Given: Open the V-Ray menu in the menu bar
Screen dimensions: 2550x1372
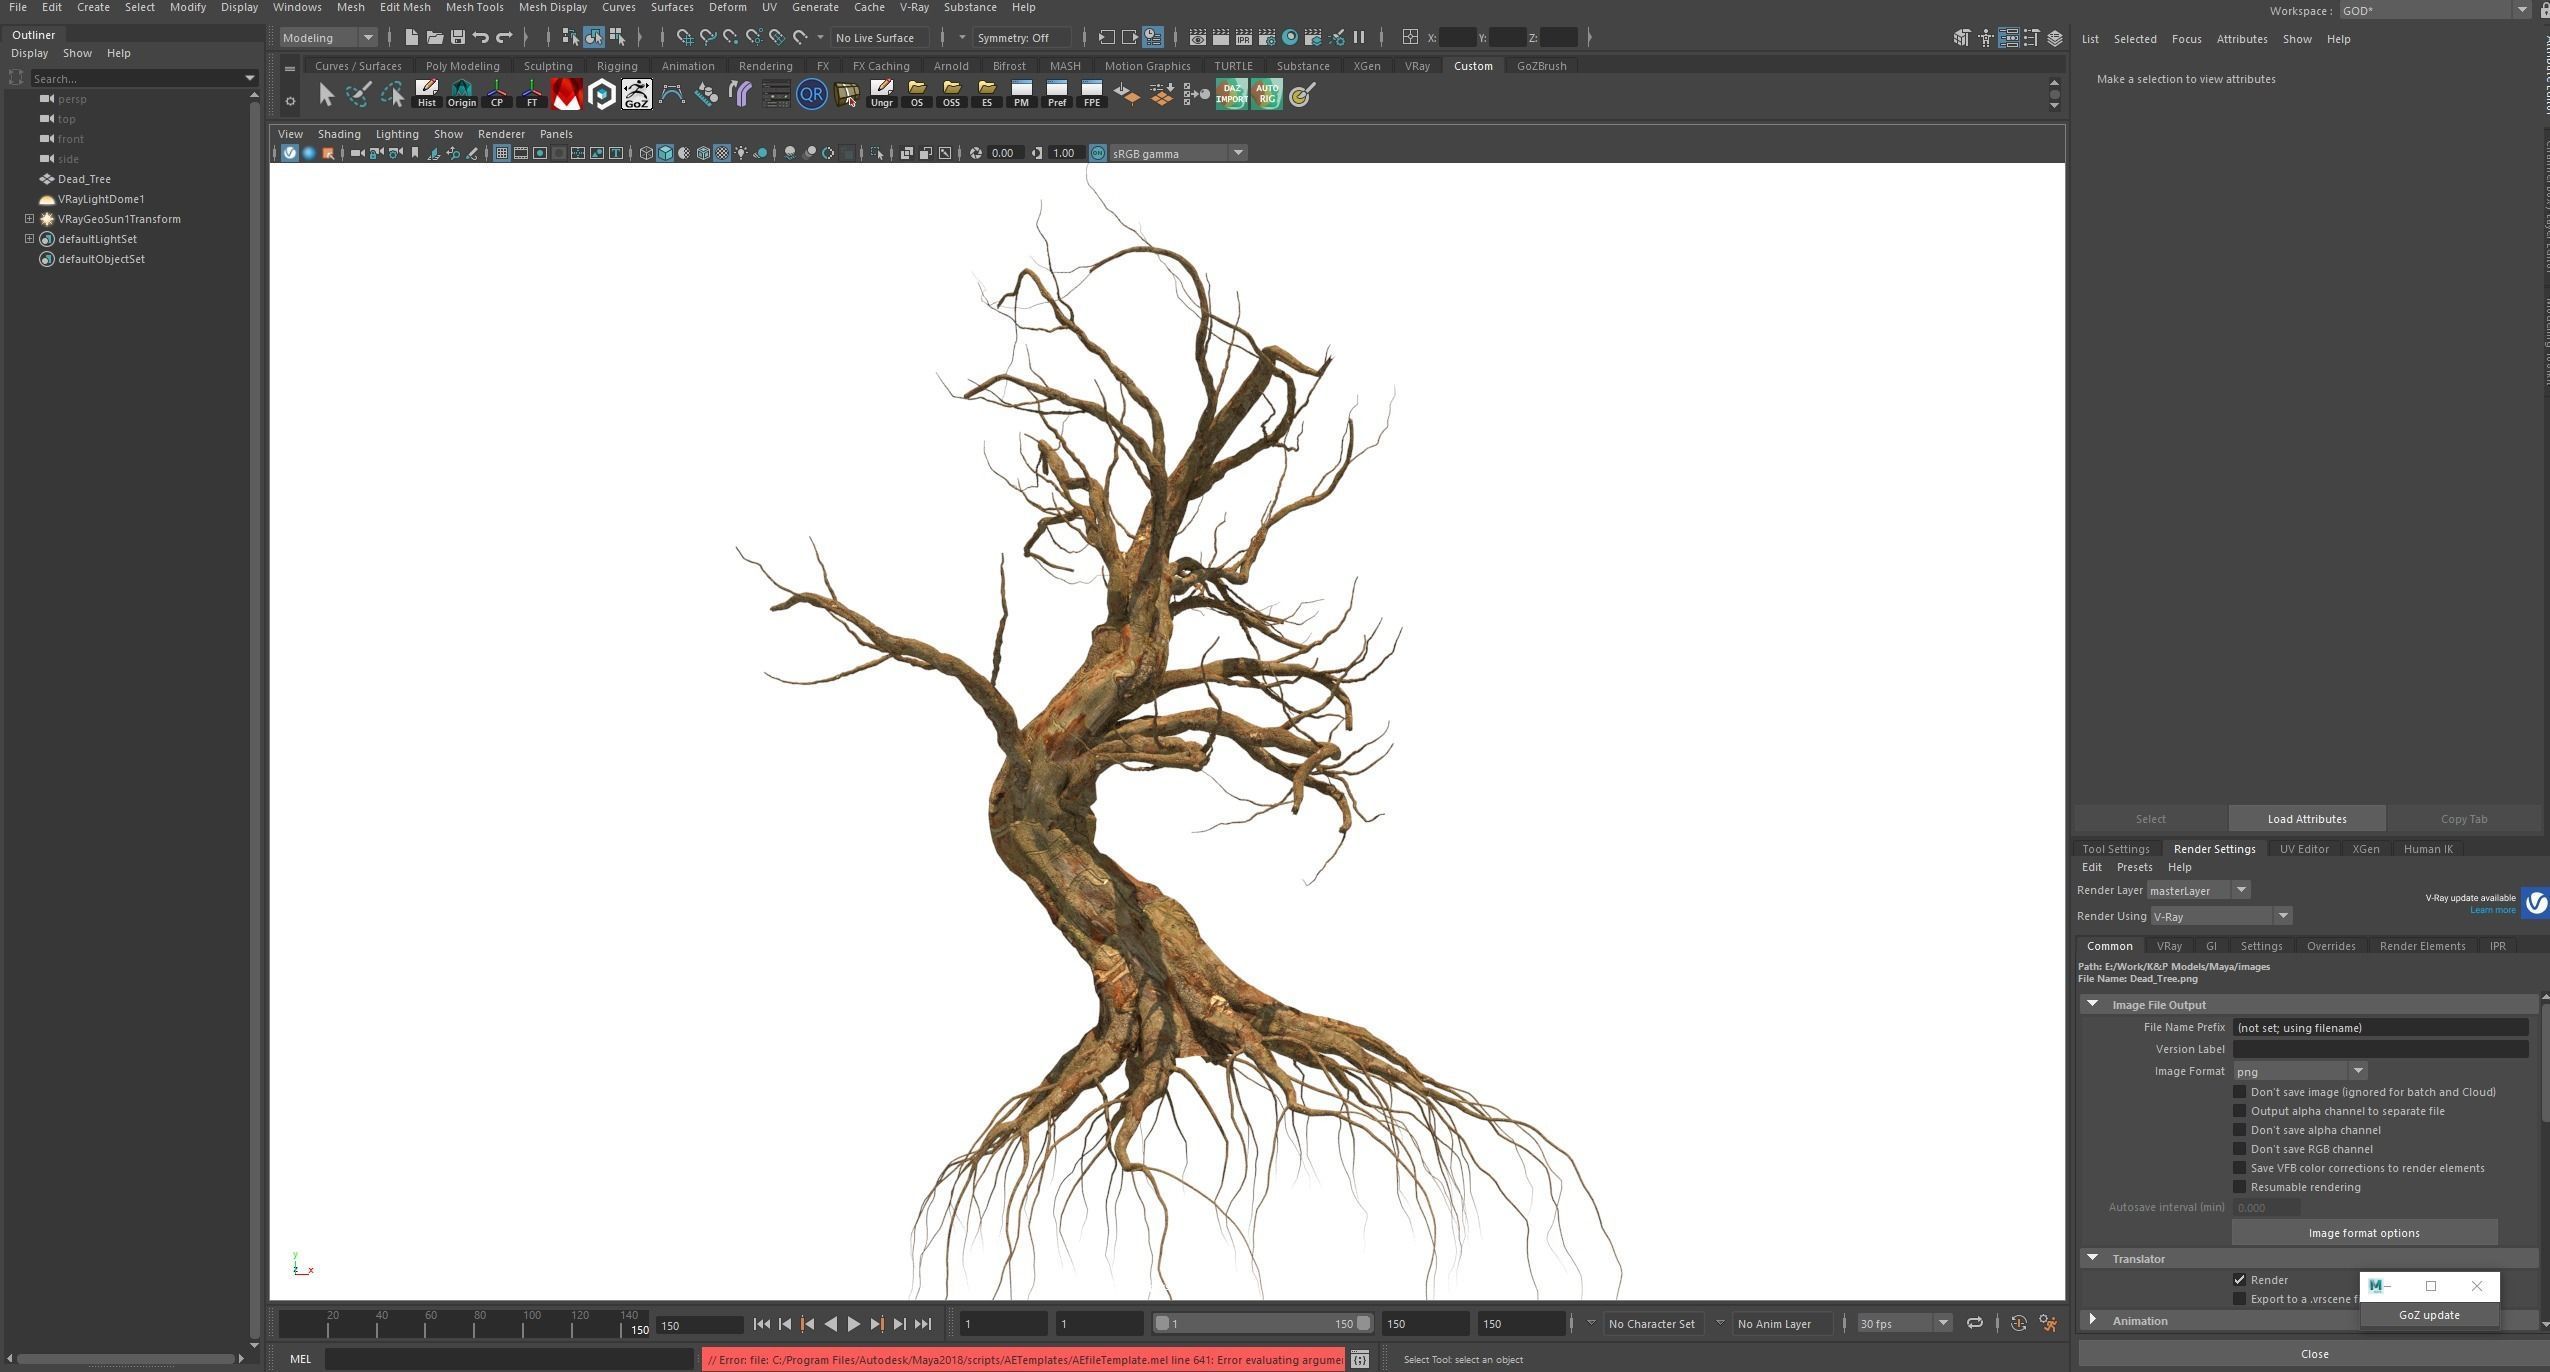Looking at the screenshot, I should click(914, 7).
